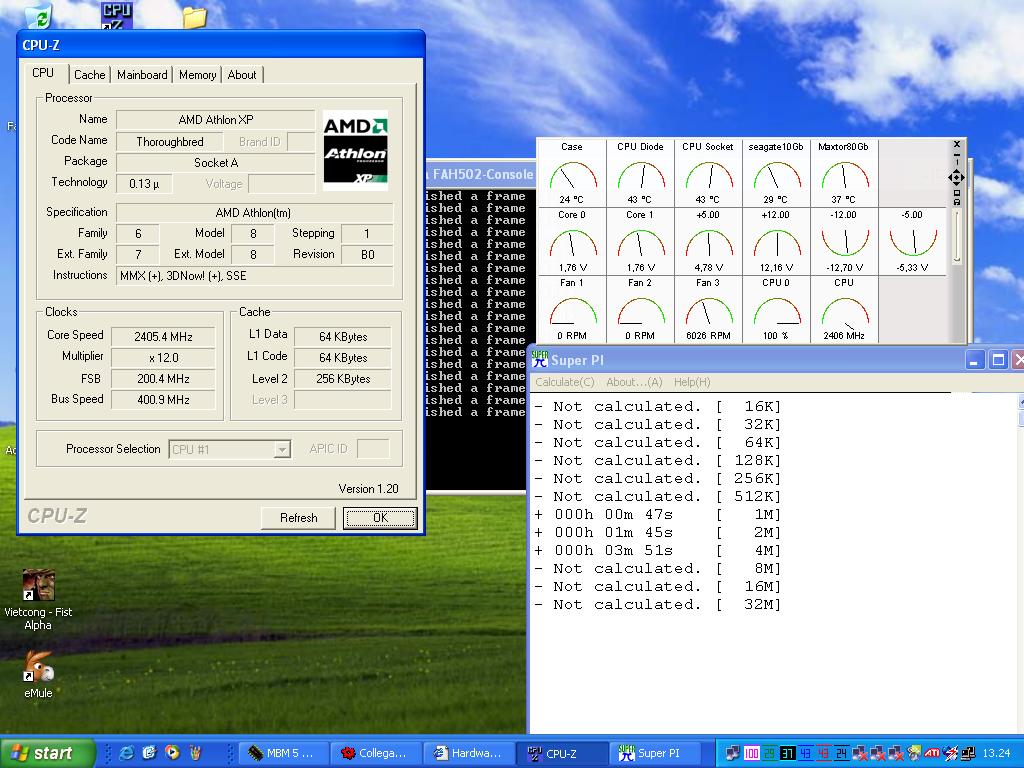Viewport: 1024px width, 768px height.
Task: Click the Core 0 voltage gauge
Action: (x=572, y=241)
